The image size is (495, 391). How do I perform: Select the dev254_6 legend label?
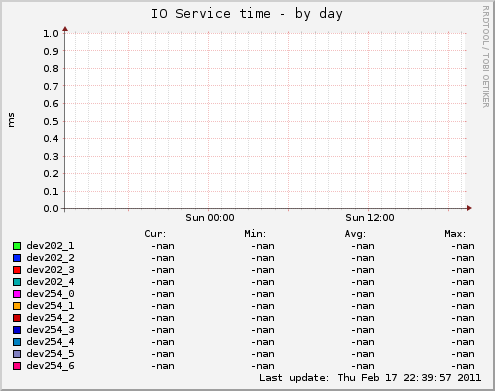click(50, 366)
